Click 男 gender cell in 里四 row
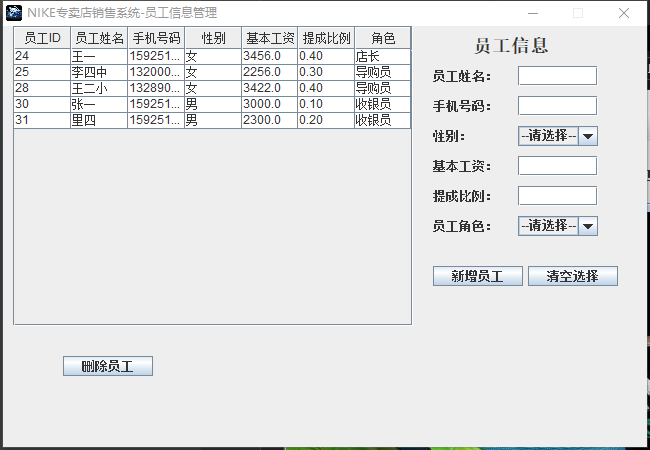 213,120
